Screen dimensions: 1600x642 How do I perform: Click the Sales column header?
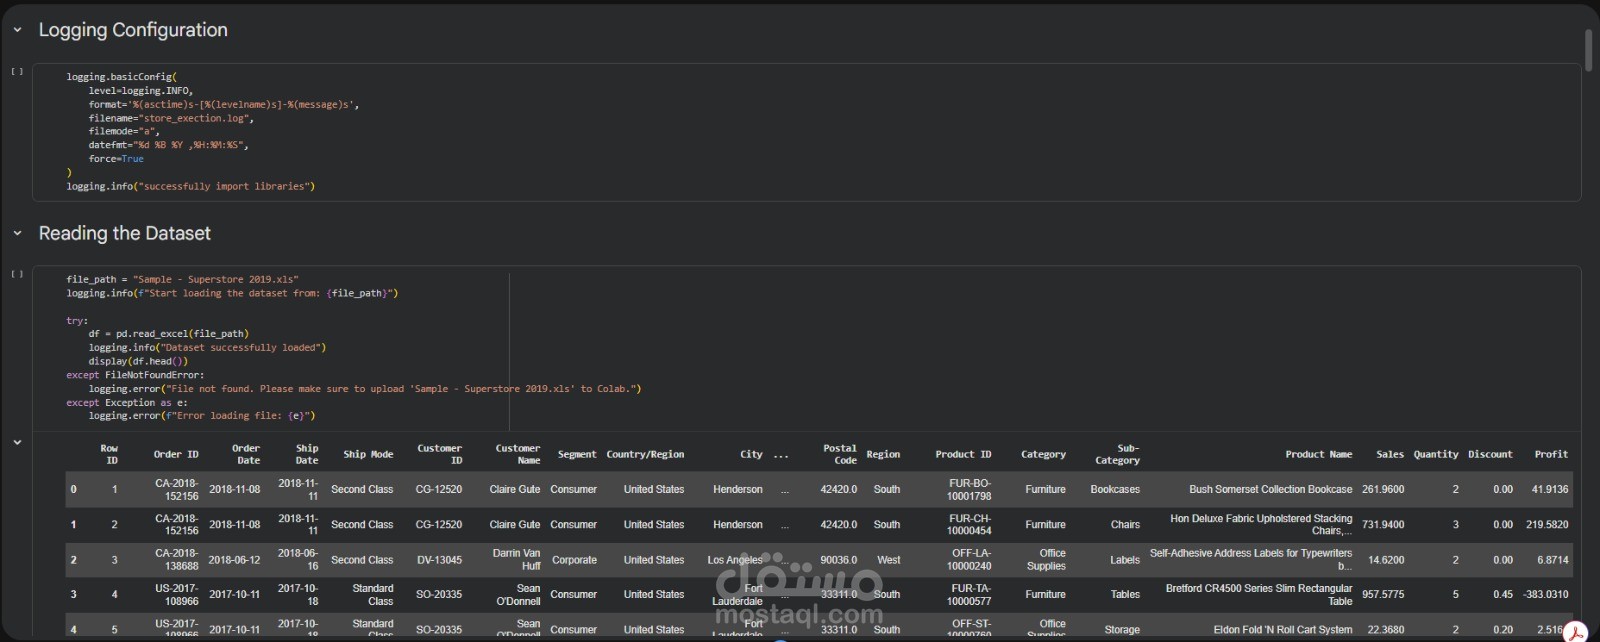pos(1390,454)
